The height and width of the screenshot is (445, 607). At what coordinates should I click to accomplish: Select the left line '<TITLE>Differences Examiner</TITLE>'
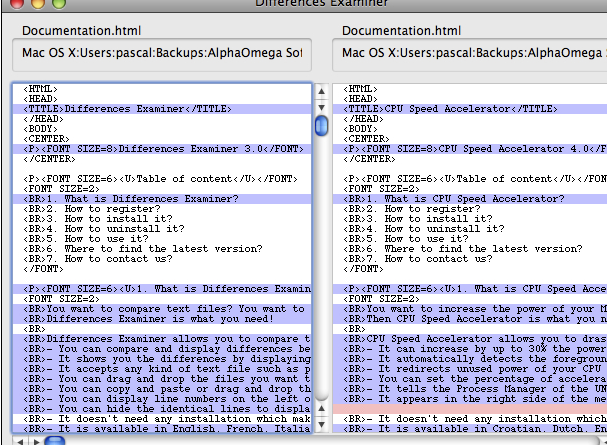[162, 109]
